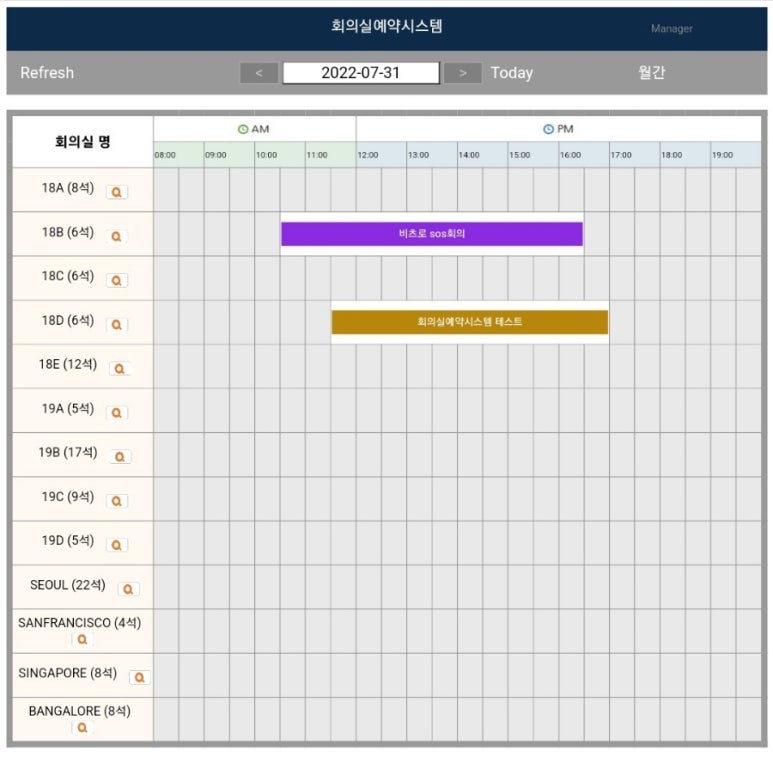773x757 pixels.
Task: Click the magnifier icon beside 18E (12석)
Action: (x=120, y=369)
